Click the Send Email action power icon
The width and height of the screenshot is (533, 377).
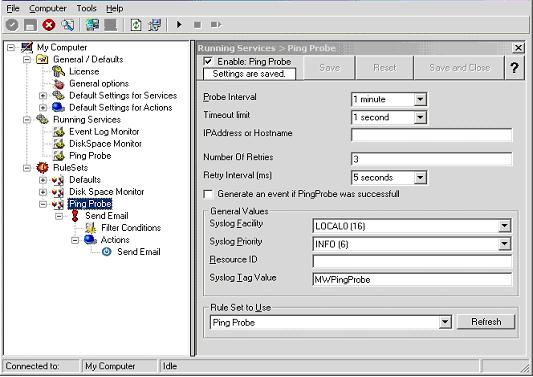pyautogui.click(x=107, y=252)
